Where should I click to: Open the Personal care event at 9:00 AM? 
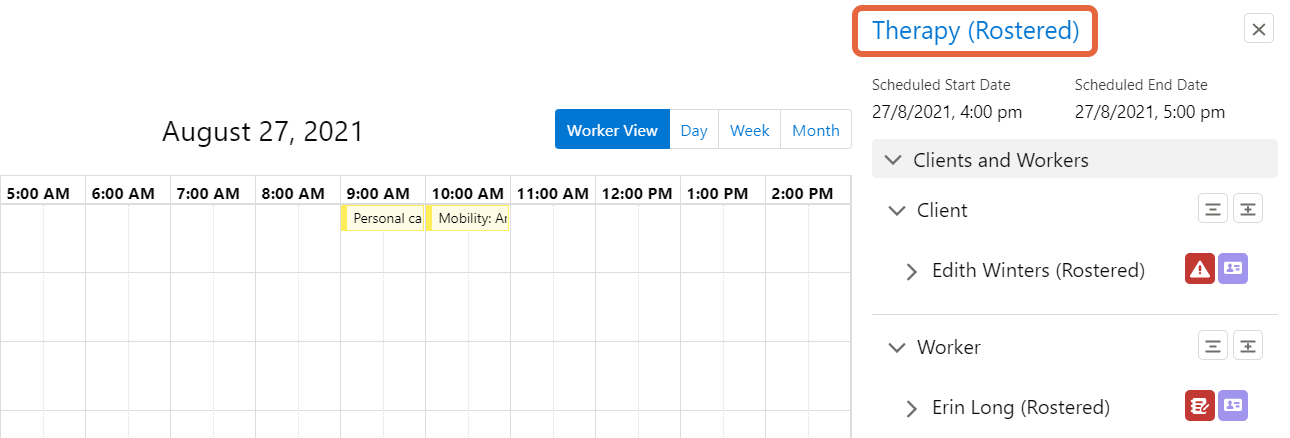(x=383, y=218)
